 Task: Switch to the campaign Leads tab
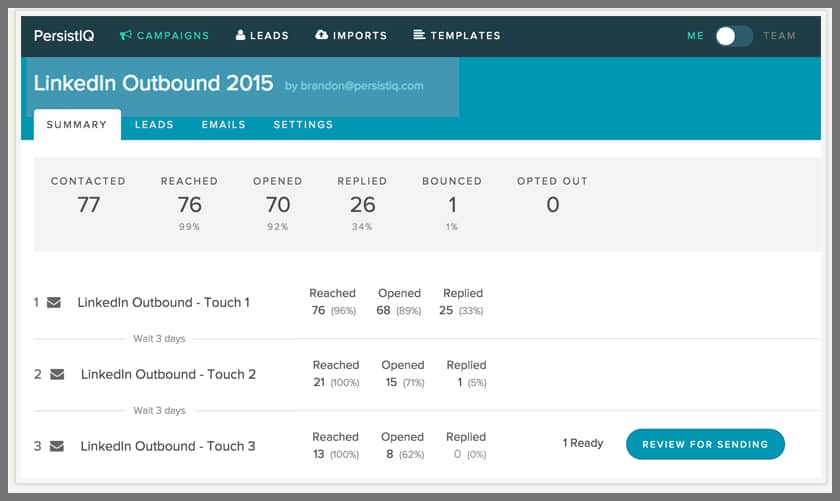click(x=154, y=125)
